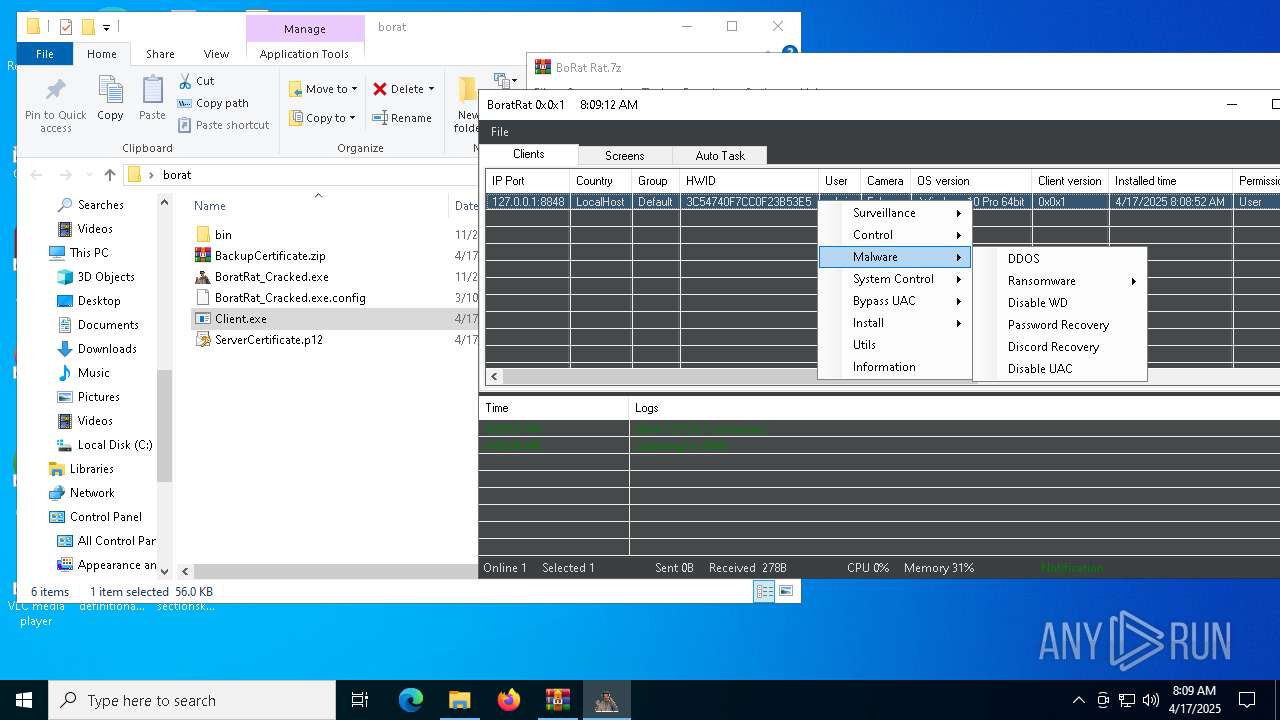This screenshot has height=720, width=1280.
Task: Select ServerCertificate.p12 file
Action: coord(268,340)
